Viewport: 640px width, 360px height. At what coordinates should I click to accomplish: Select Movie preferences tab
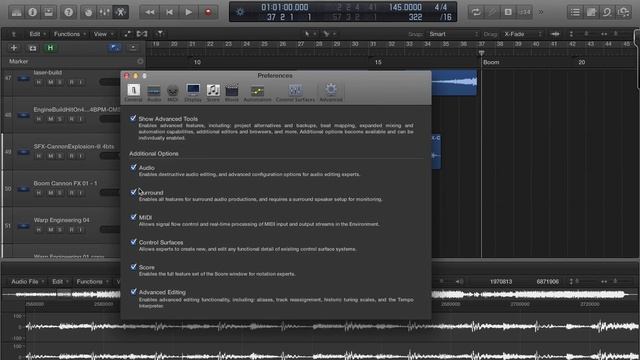point(231,93)
